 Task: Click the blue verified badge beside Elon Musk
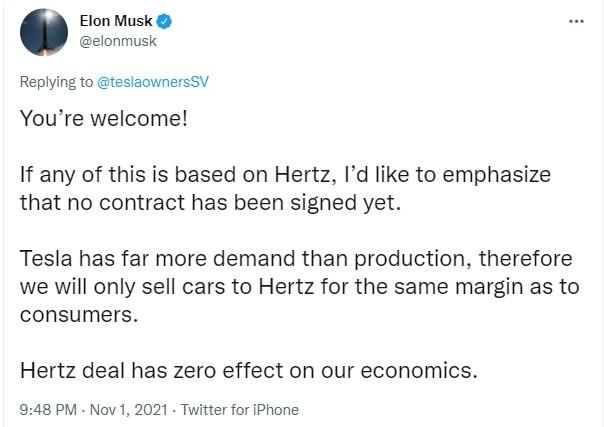(x=164, y=21)
